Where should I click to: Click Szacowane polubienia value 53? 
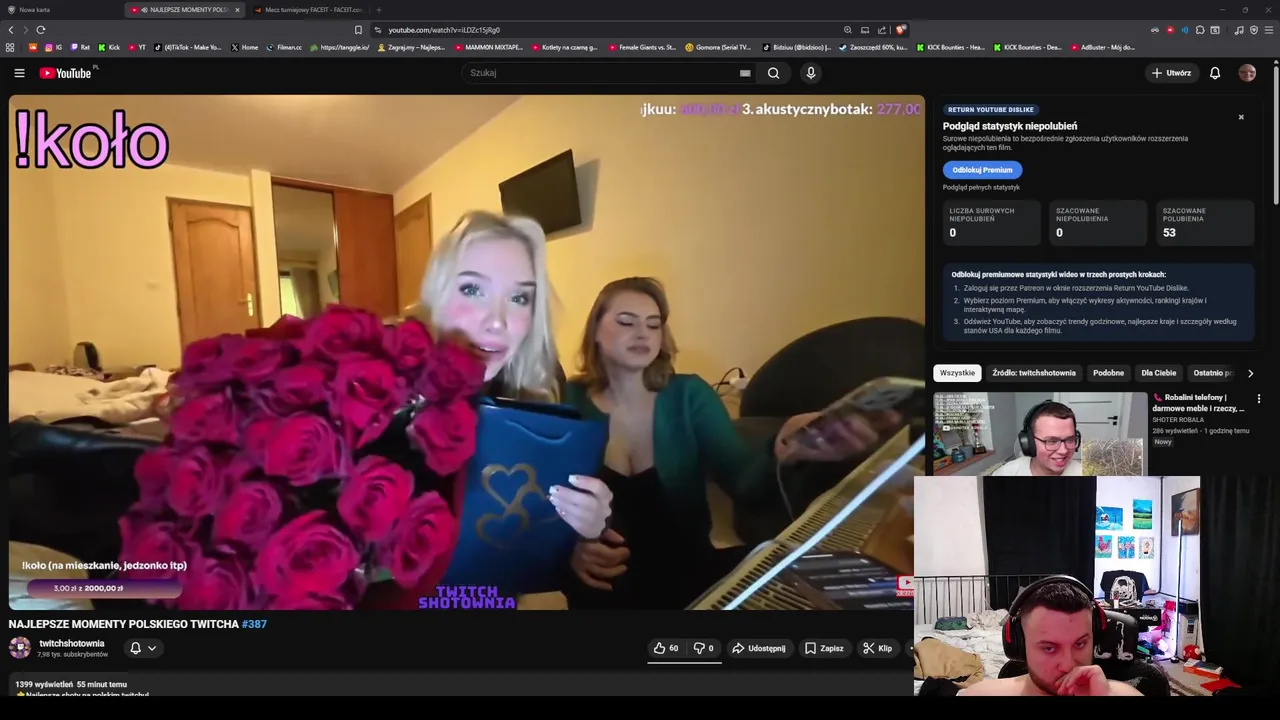pyautogui.click(x=1169, y=233)
